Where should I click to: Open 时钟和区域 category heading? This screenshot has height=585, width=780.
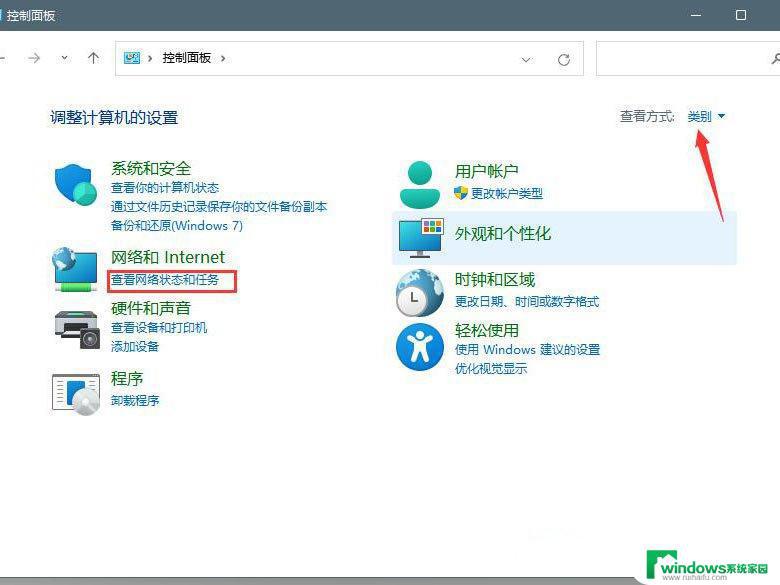click(x=494, y=280)
